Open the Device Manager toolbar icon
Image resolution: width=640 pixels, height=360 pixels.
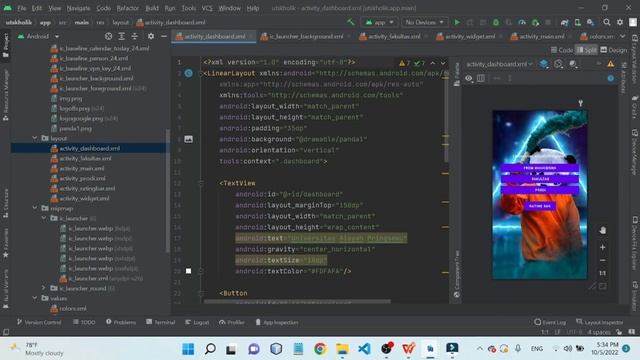point(578,22)
